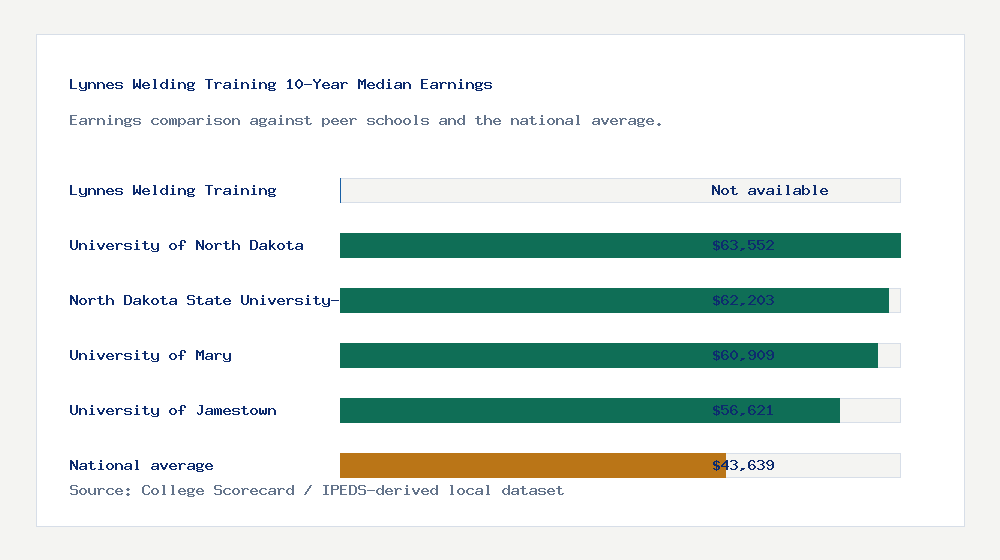
Task: Click the $60,909 bar value
Action: coord(743,355)
